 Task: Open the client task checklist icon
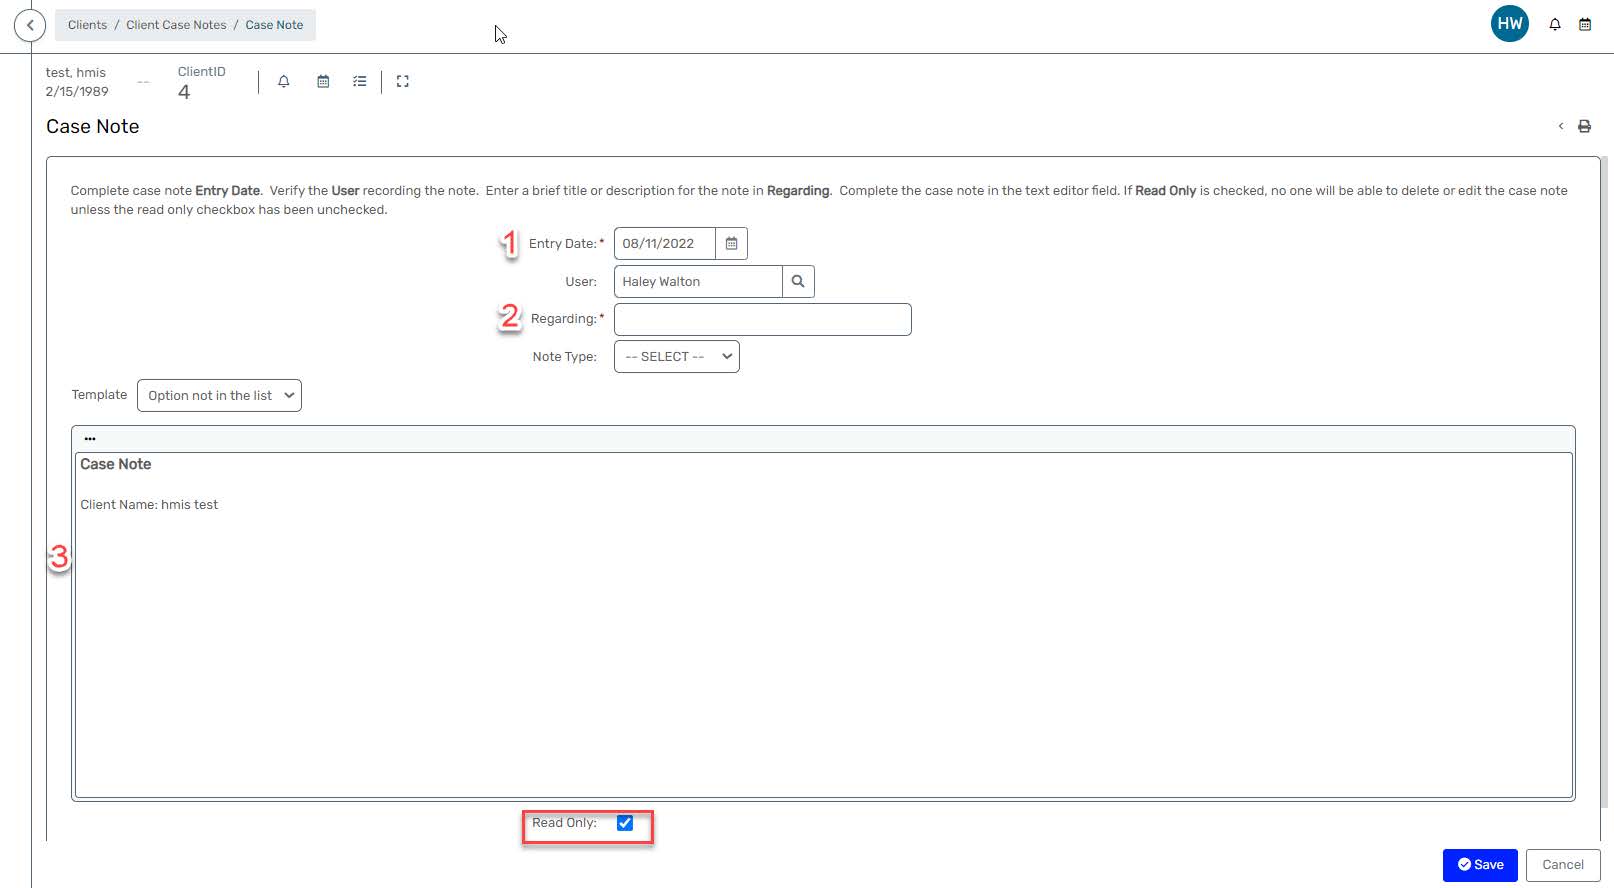click(x=360, y=82)
